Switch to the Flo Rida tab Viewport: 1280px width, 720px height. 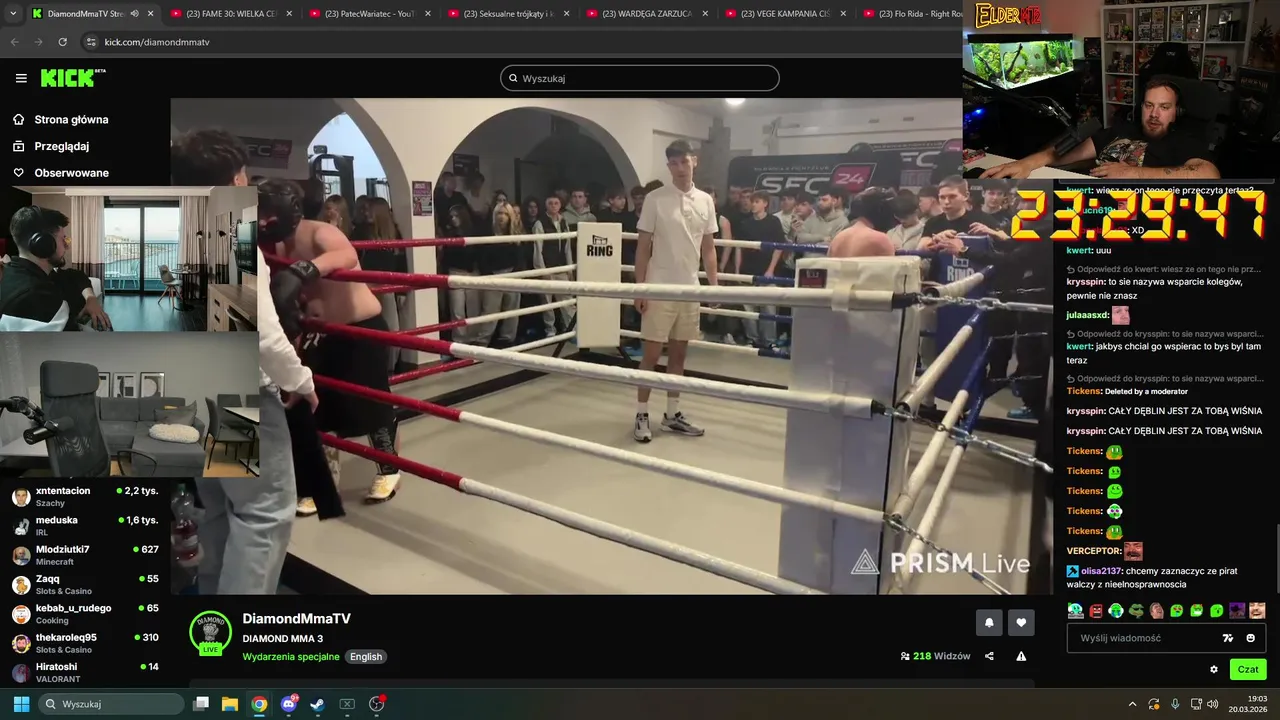coord(911,14)
